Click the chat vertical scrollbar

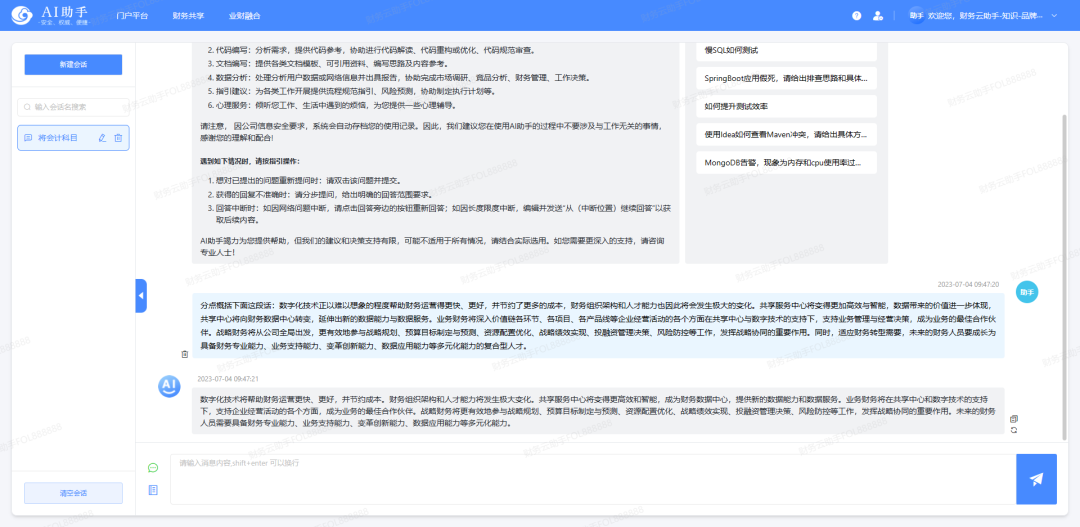(x=1066, y=276)
